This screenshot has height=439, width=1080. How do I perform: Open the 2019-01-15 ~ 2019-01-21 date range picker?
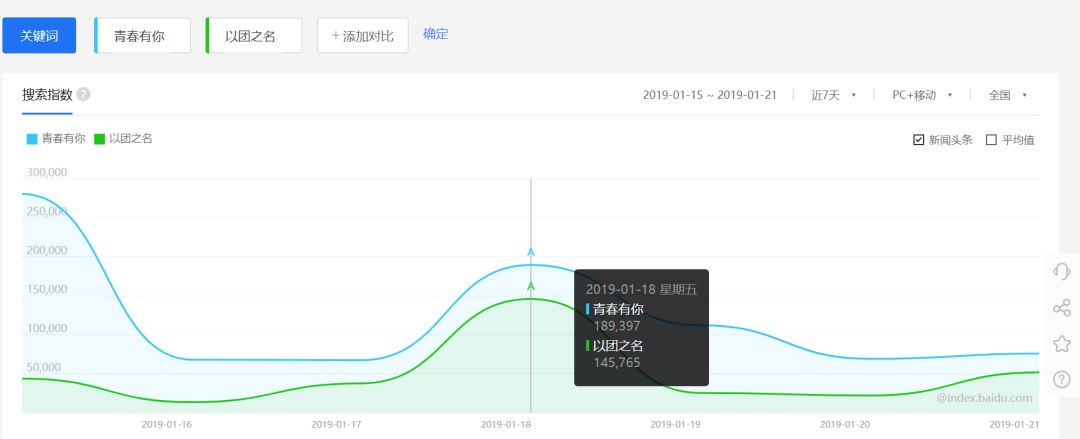coord(710,95)
